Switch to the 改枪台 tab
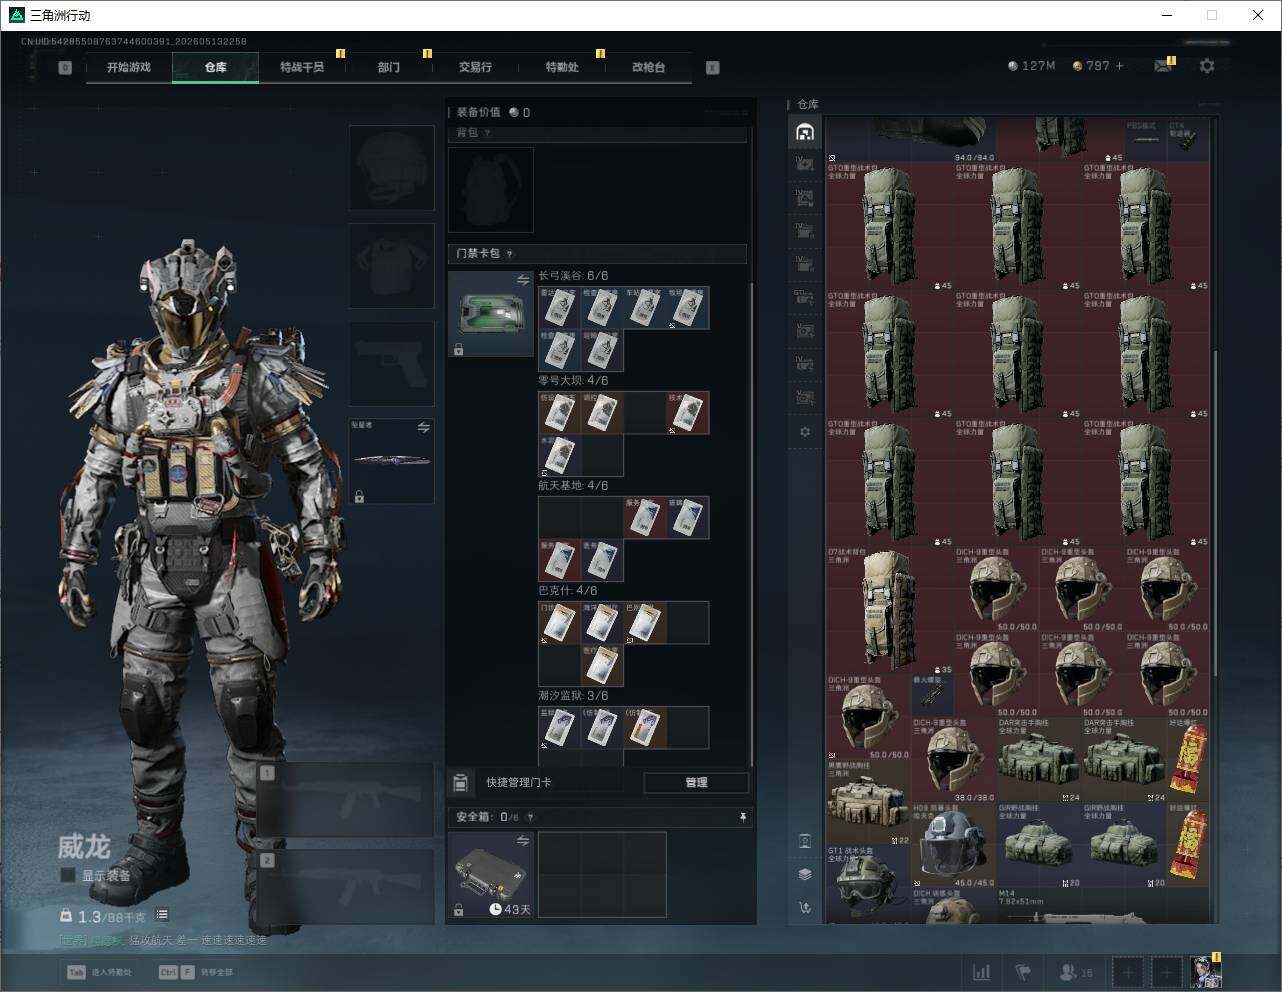Viewport: 1282px width, 992px height. click(648, 67)
